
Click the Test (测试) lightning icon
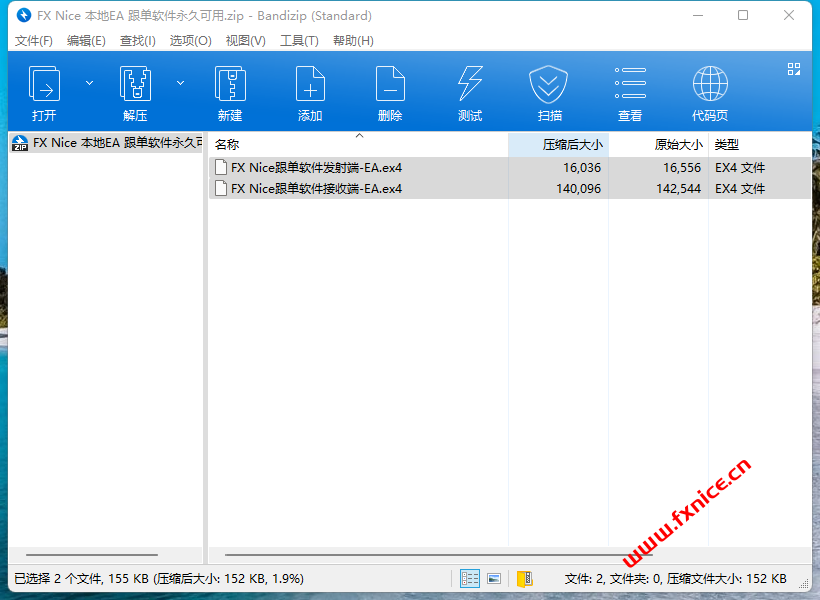(x=470, y=84)
